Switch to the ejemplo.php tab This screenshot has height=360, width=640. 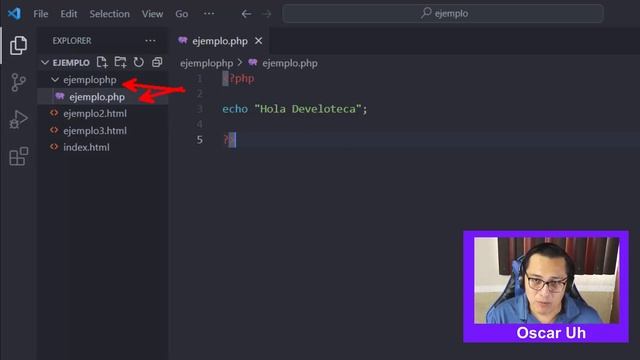(220, 41)
